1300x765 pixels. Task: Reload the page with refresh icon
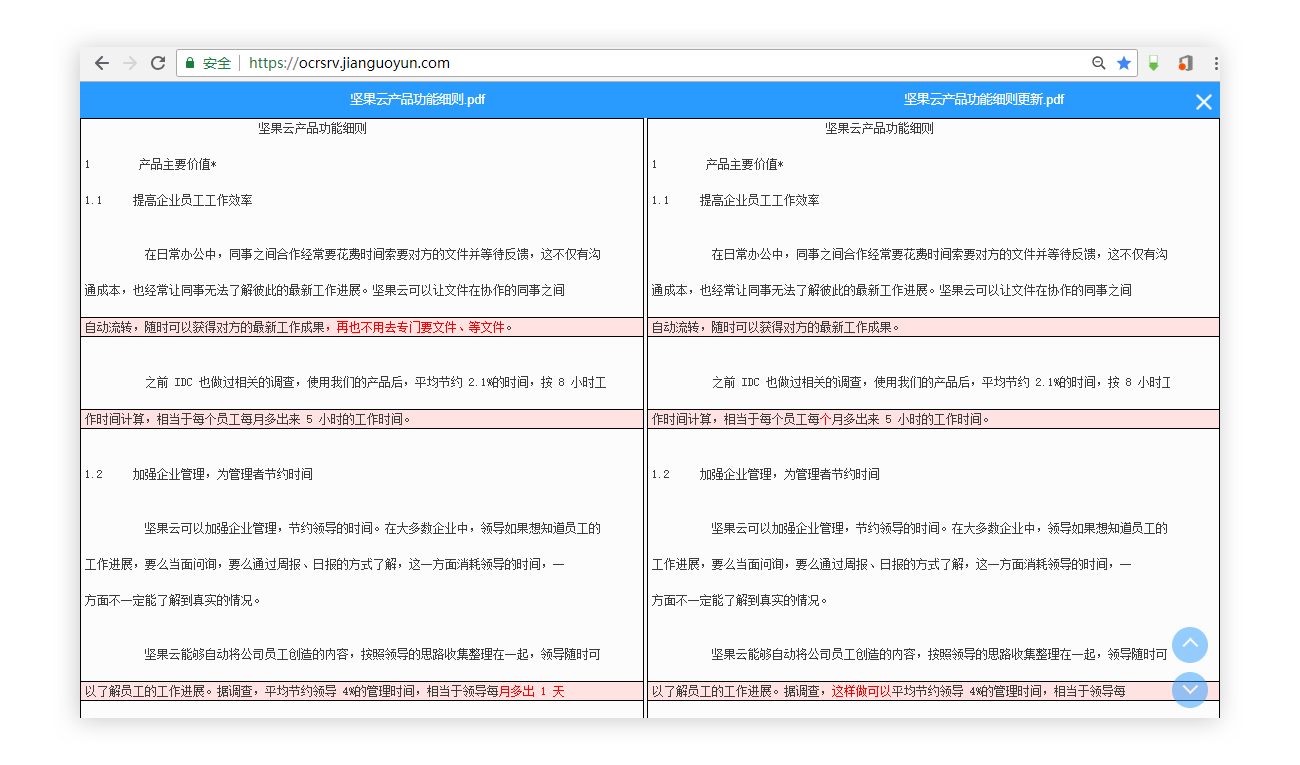pyautogui.click(x=158, y=63)
